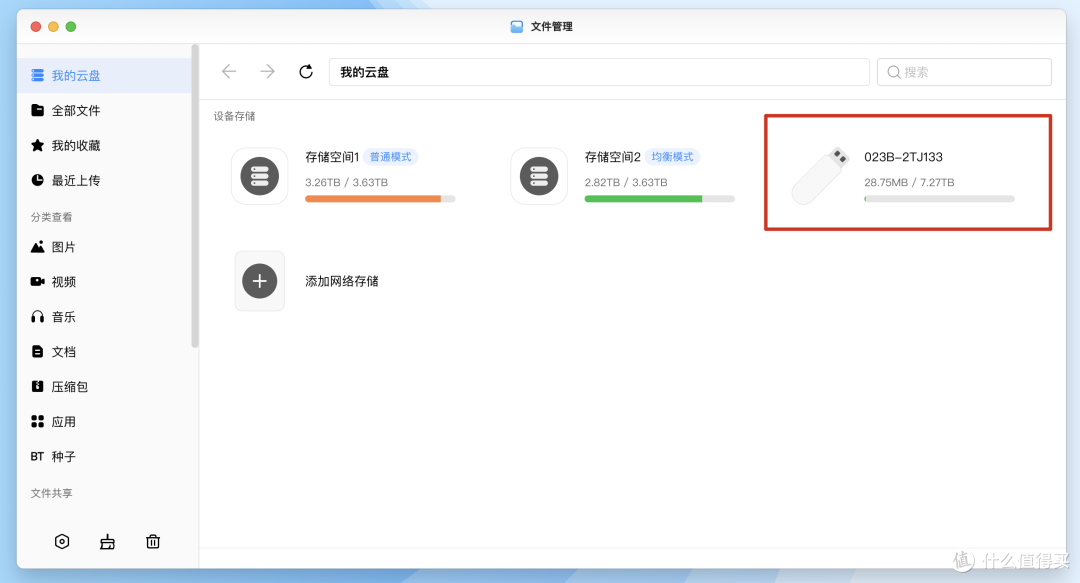Click the camera icon beside 视频

pyautogui.click(x=37, y=281)
